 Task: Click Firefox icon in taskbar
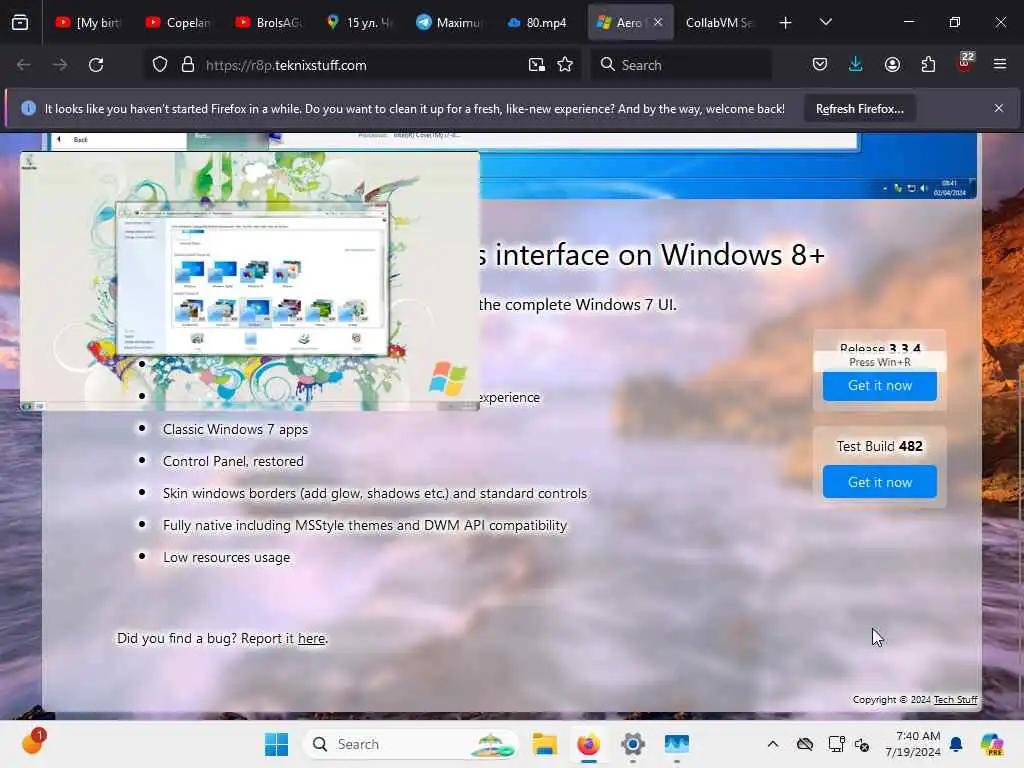pyautogui.click(x=588, y=744)
